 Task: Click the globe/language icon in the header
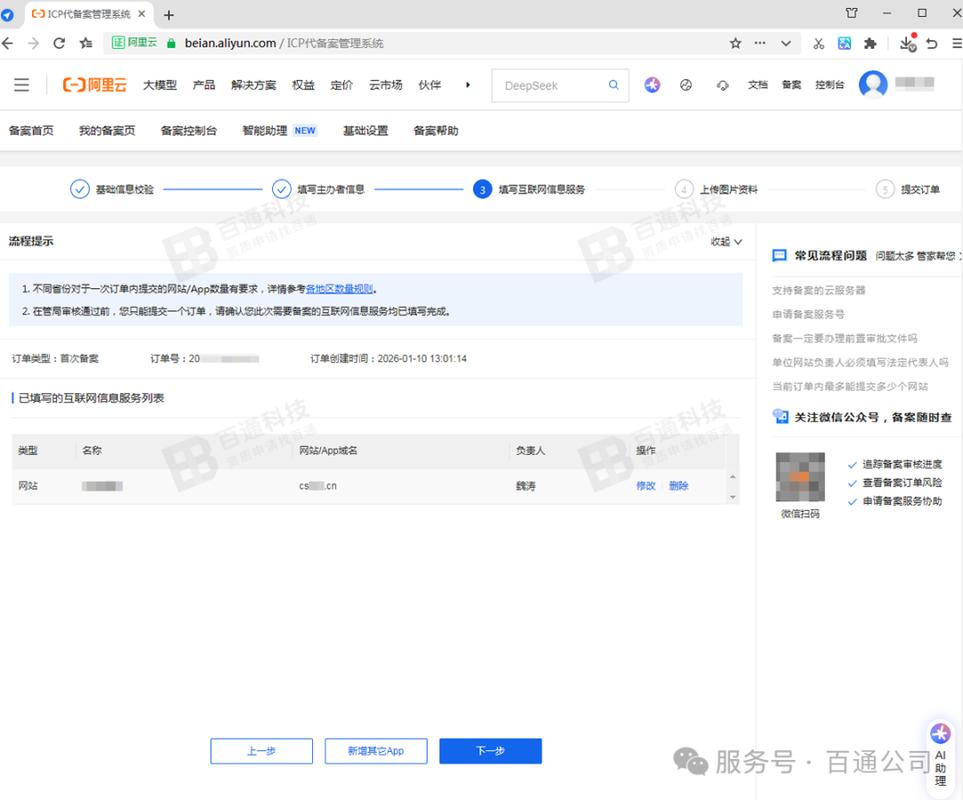(686, 85)
